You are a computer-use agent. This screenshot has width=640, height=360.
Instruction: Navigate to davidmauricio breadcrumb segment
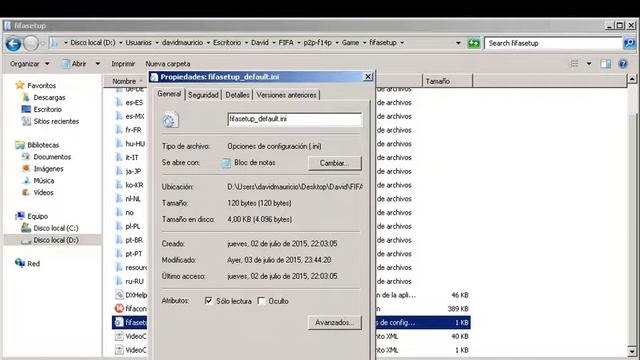[x=182, y=42]
